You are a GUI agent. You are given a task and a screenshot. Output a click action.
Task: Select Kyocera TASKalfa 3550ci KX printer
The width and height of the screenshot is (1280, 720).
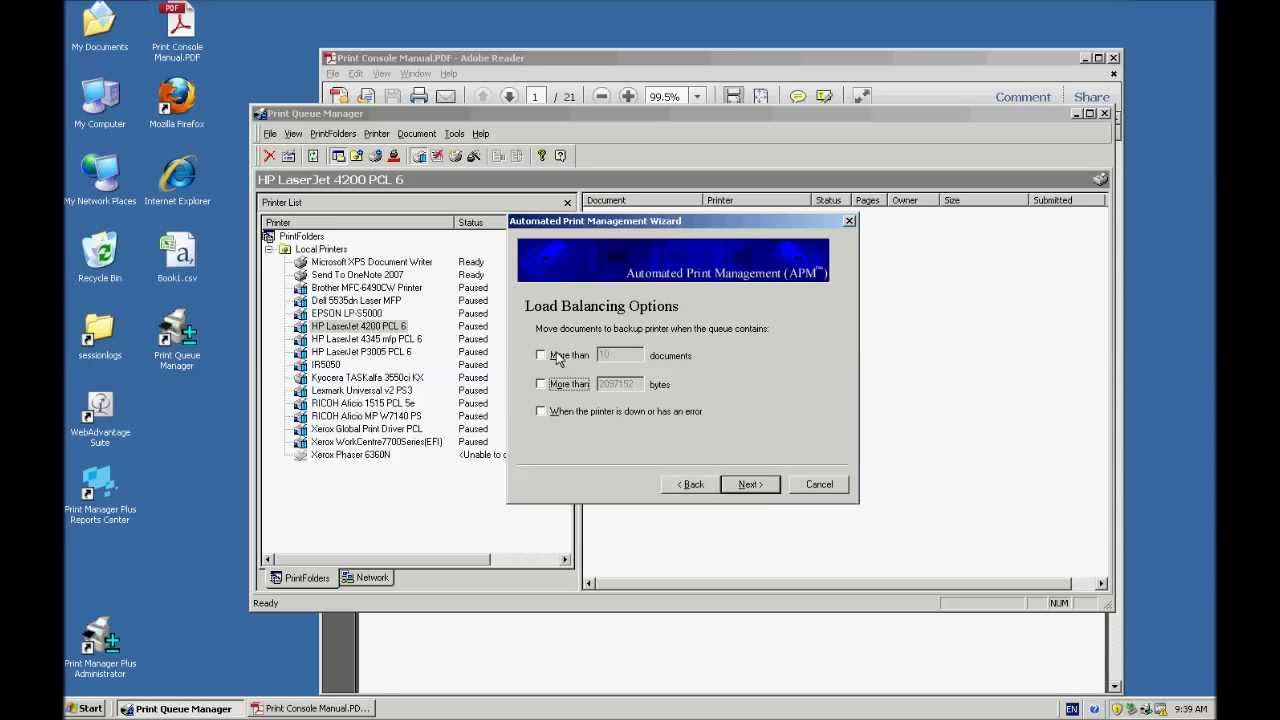pyautogui.click(x=367, y=378)
